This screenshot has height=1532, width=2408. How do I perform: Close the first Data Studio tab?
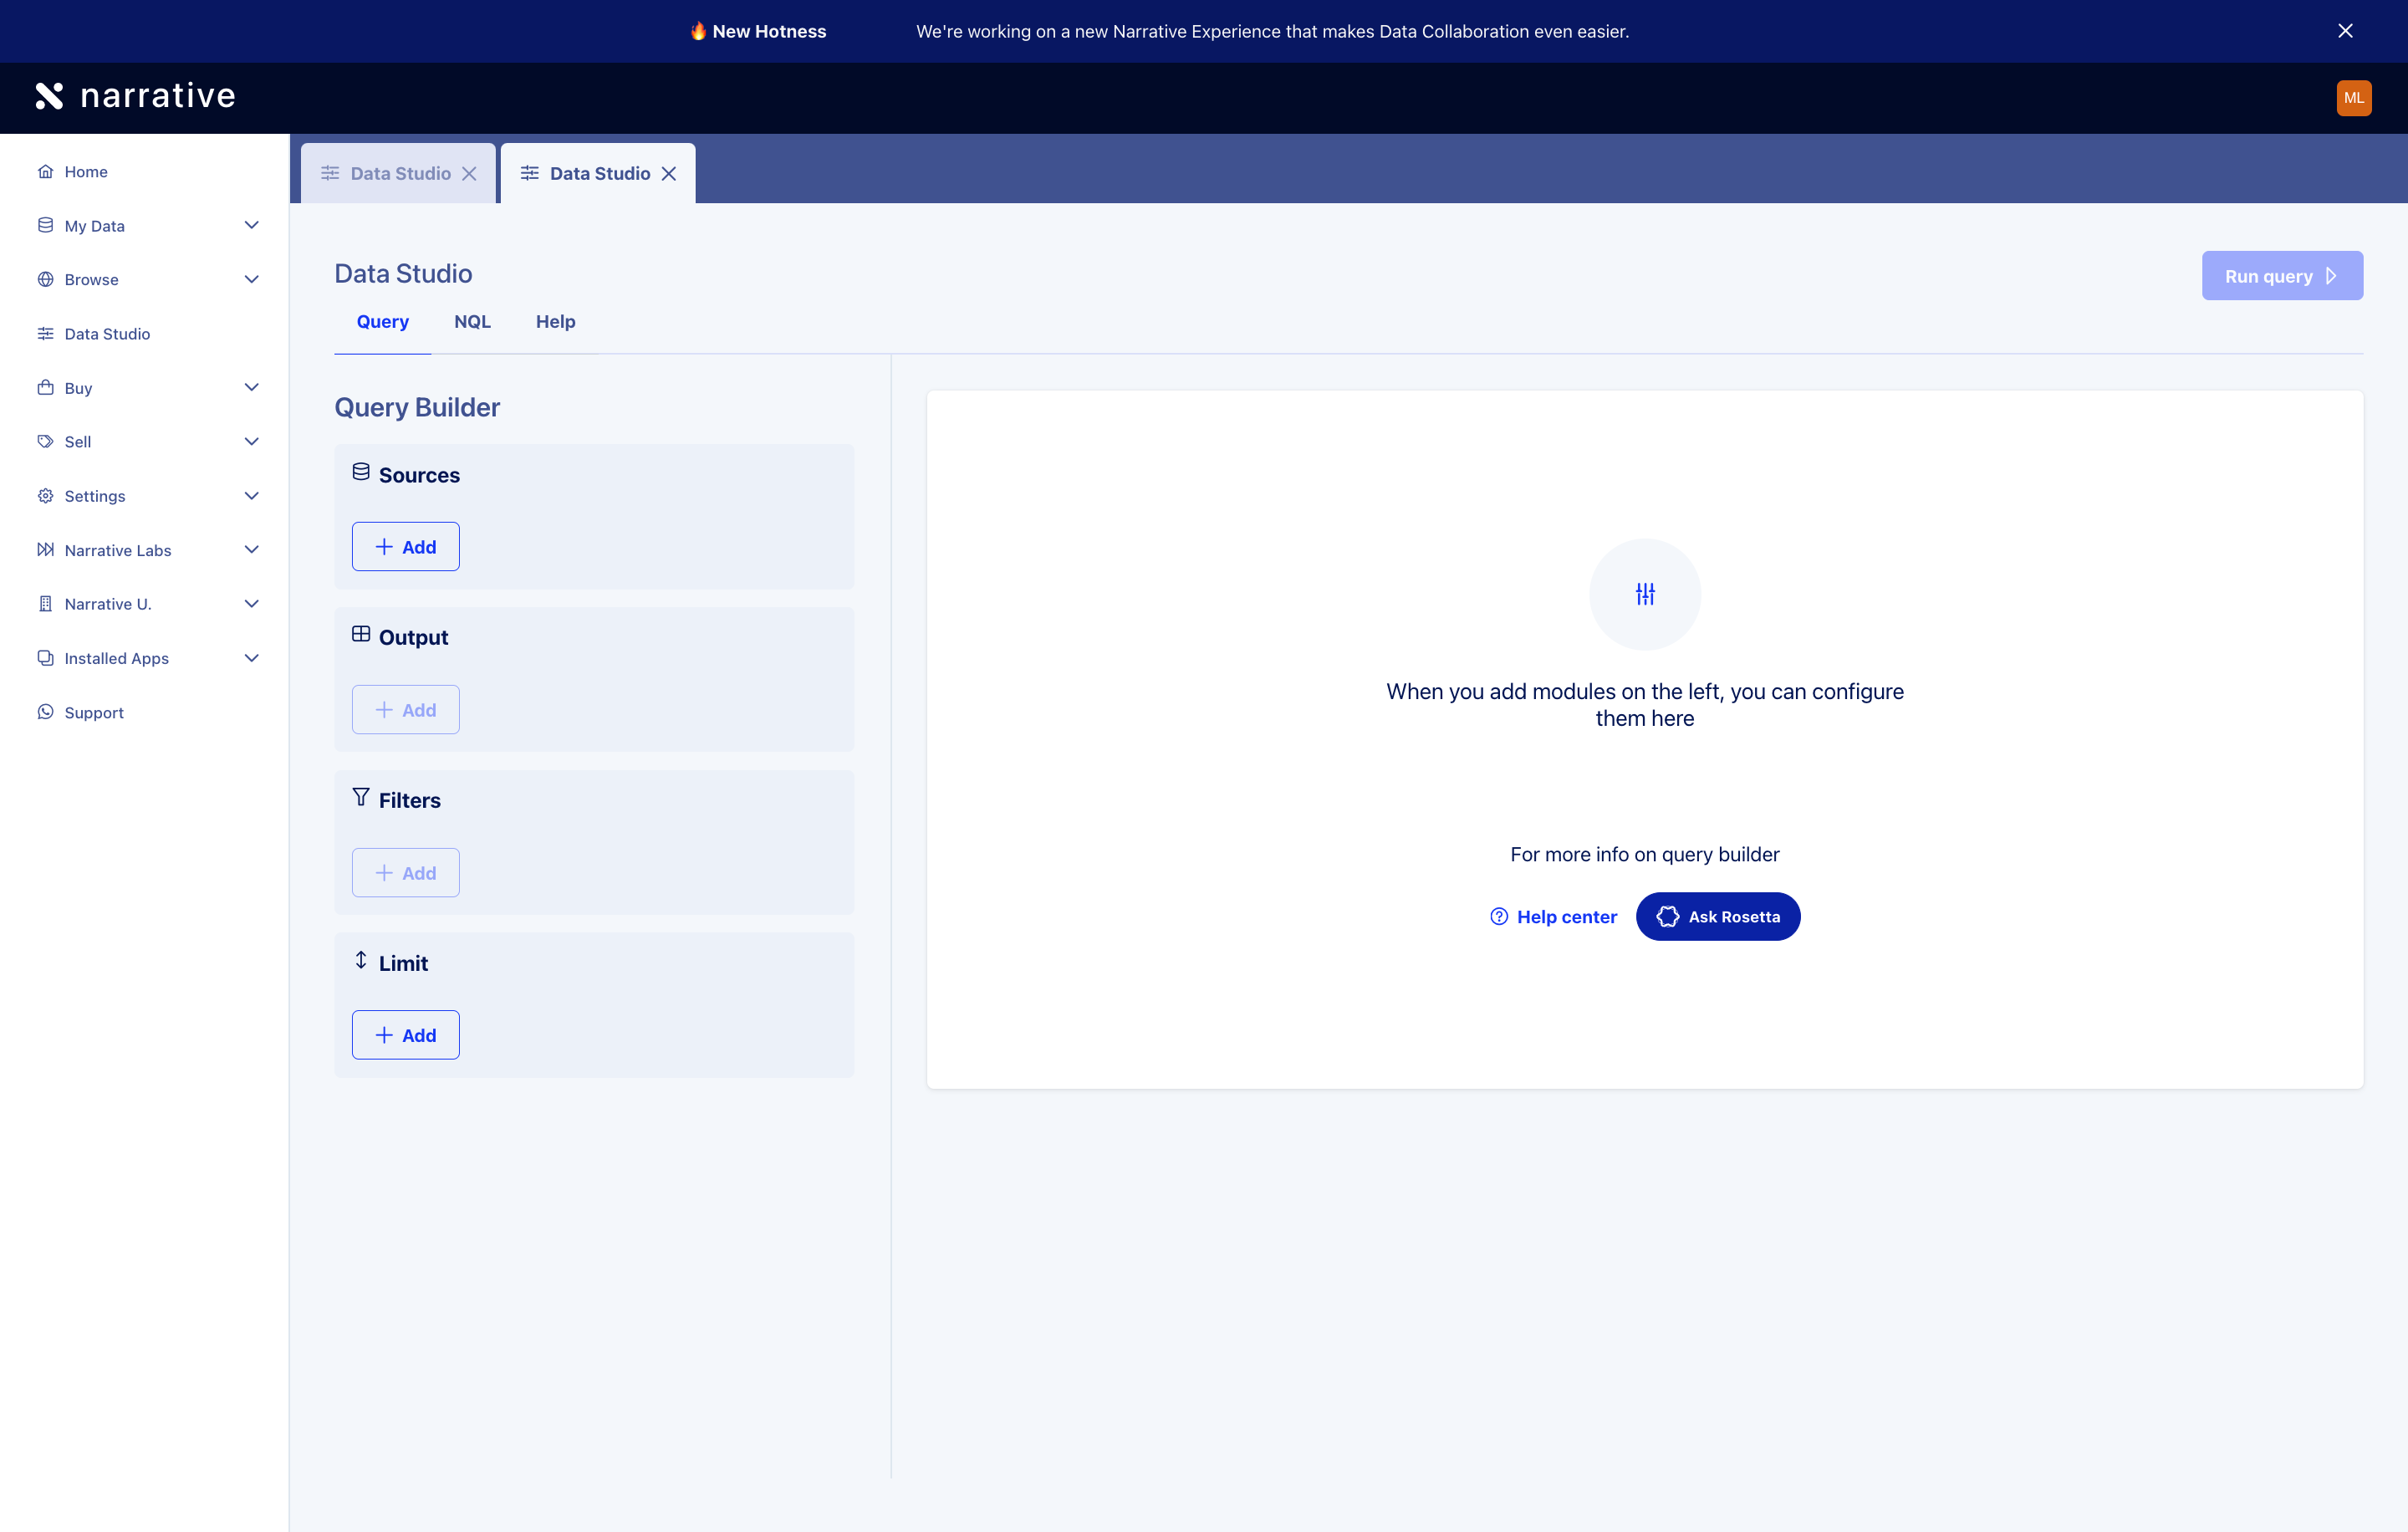469,173
